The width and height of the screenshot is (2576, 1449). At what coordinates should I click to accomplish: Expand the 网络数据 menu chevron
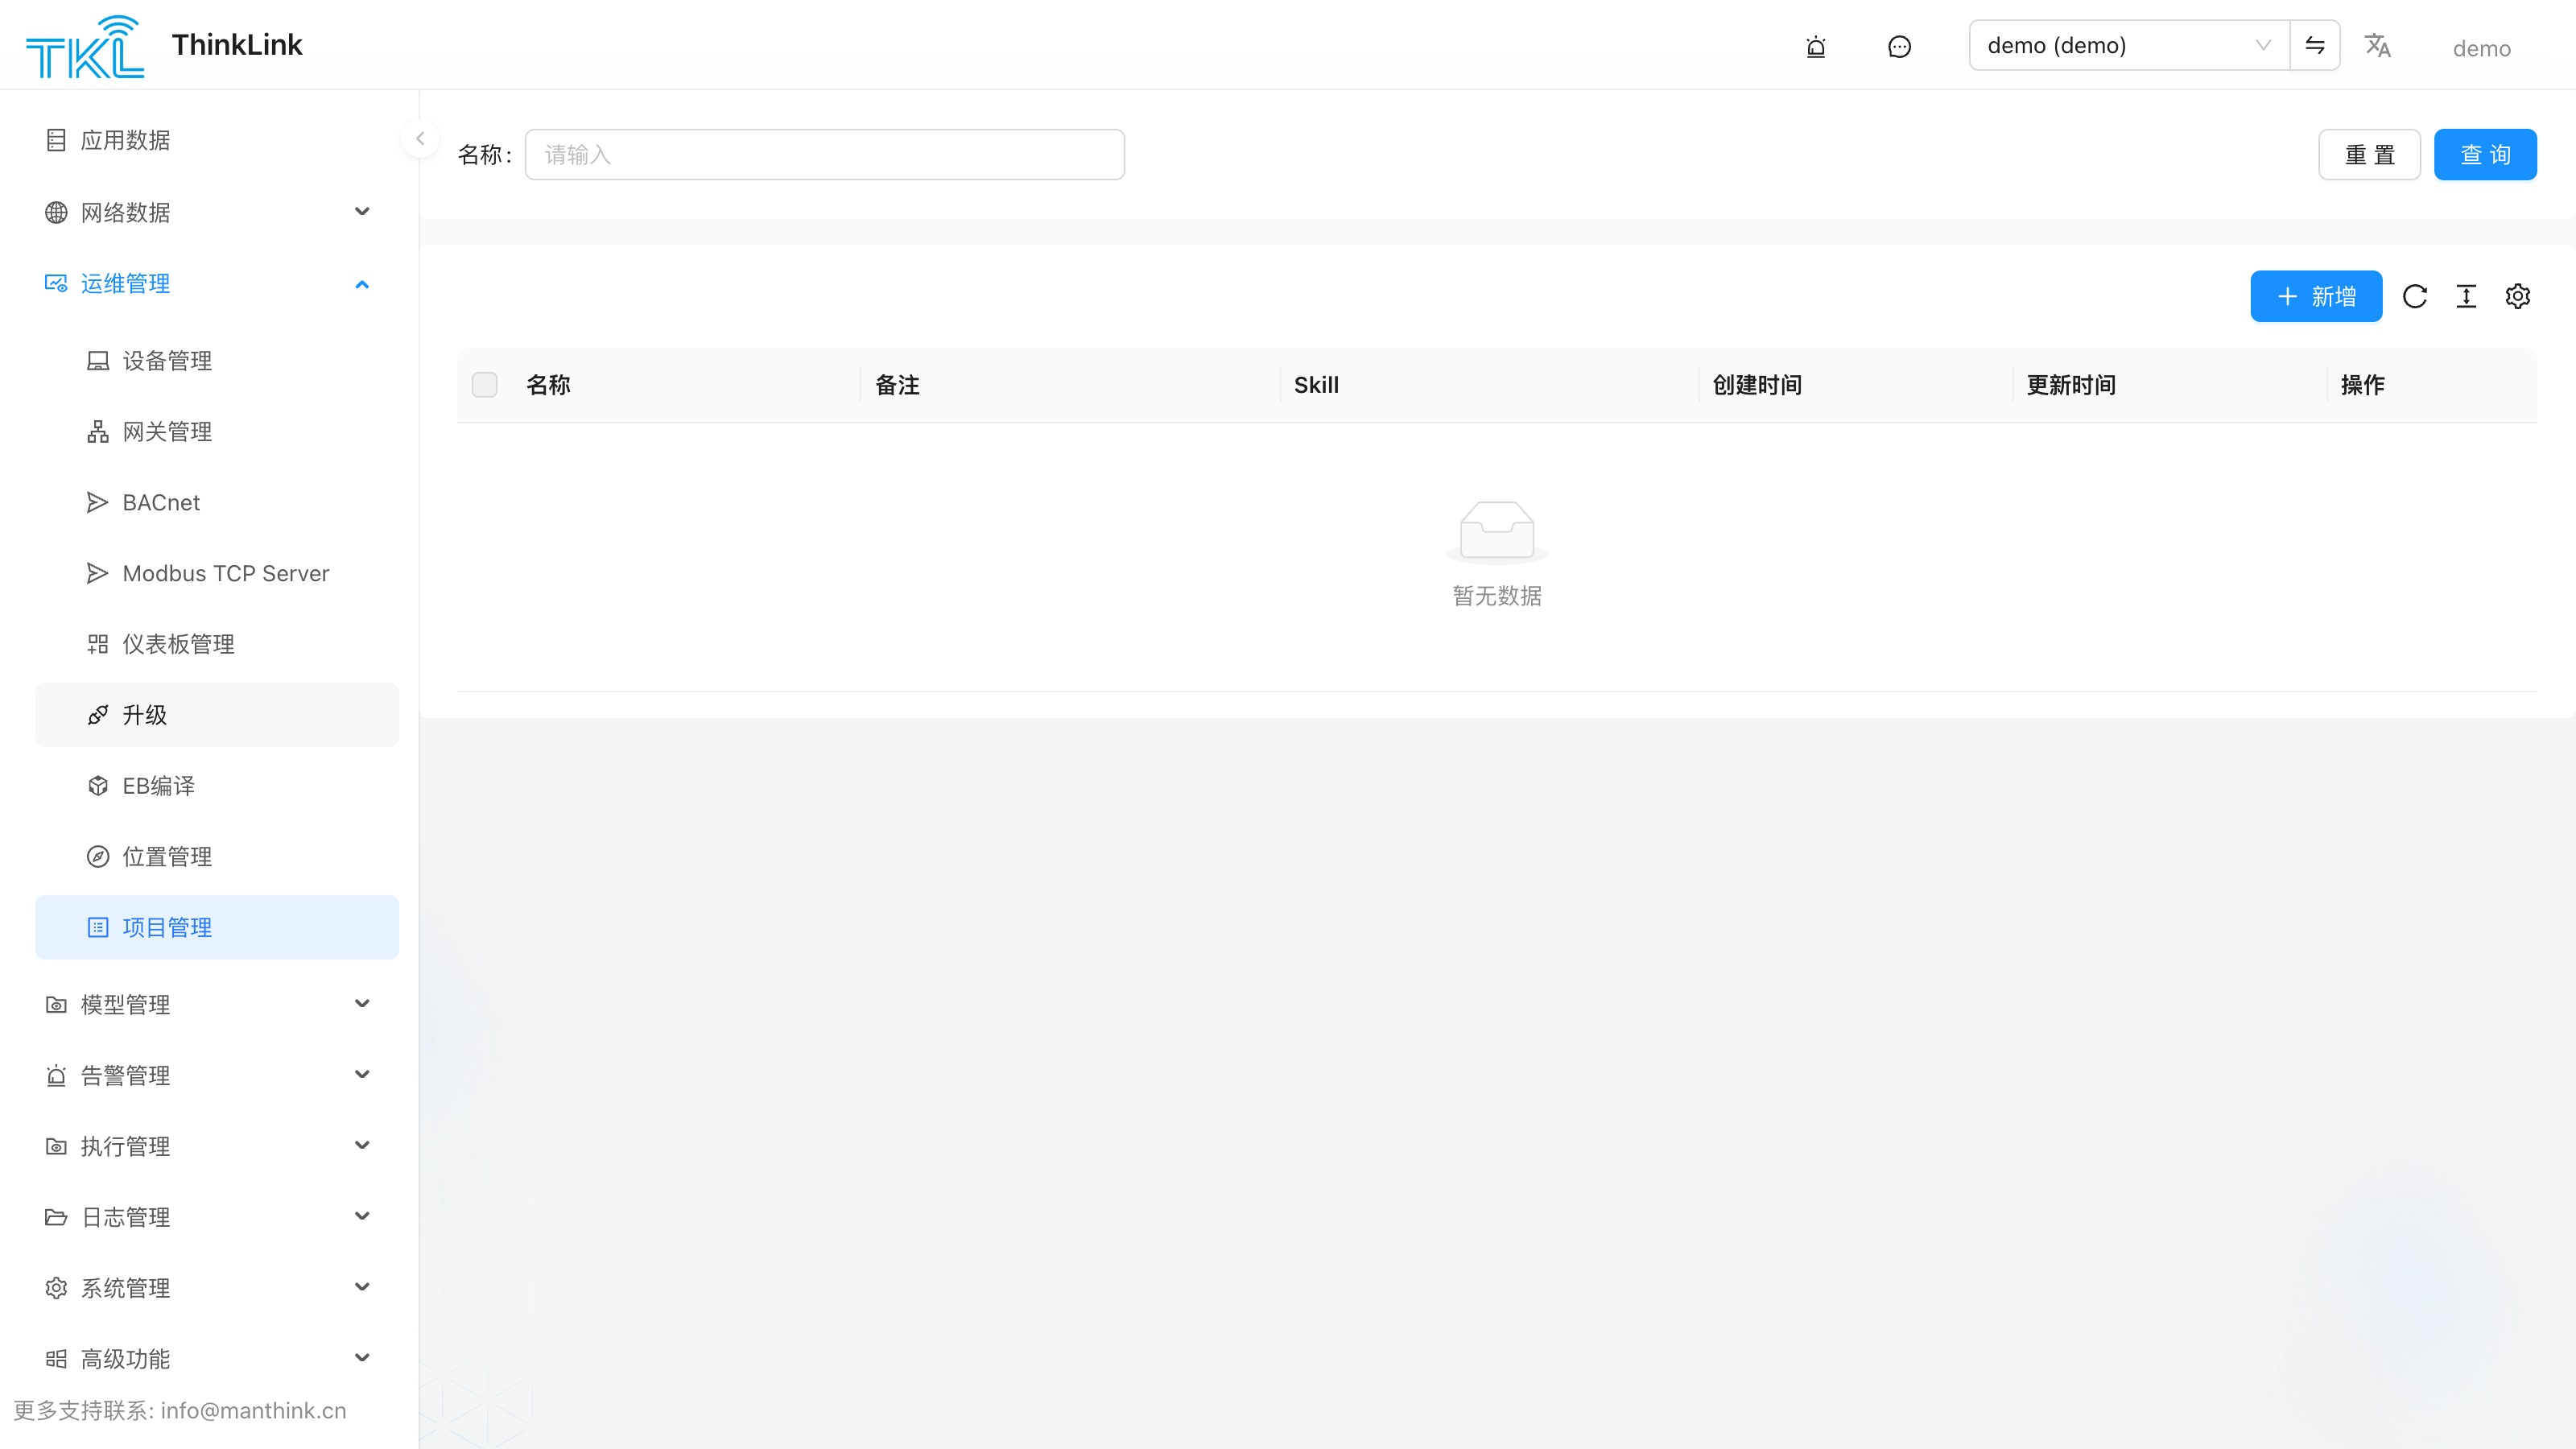(x=362, y=212)
